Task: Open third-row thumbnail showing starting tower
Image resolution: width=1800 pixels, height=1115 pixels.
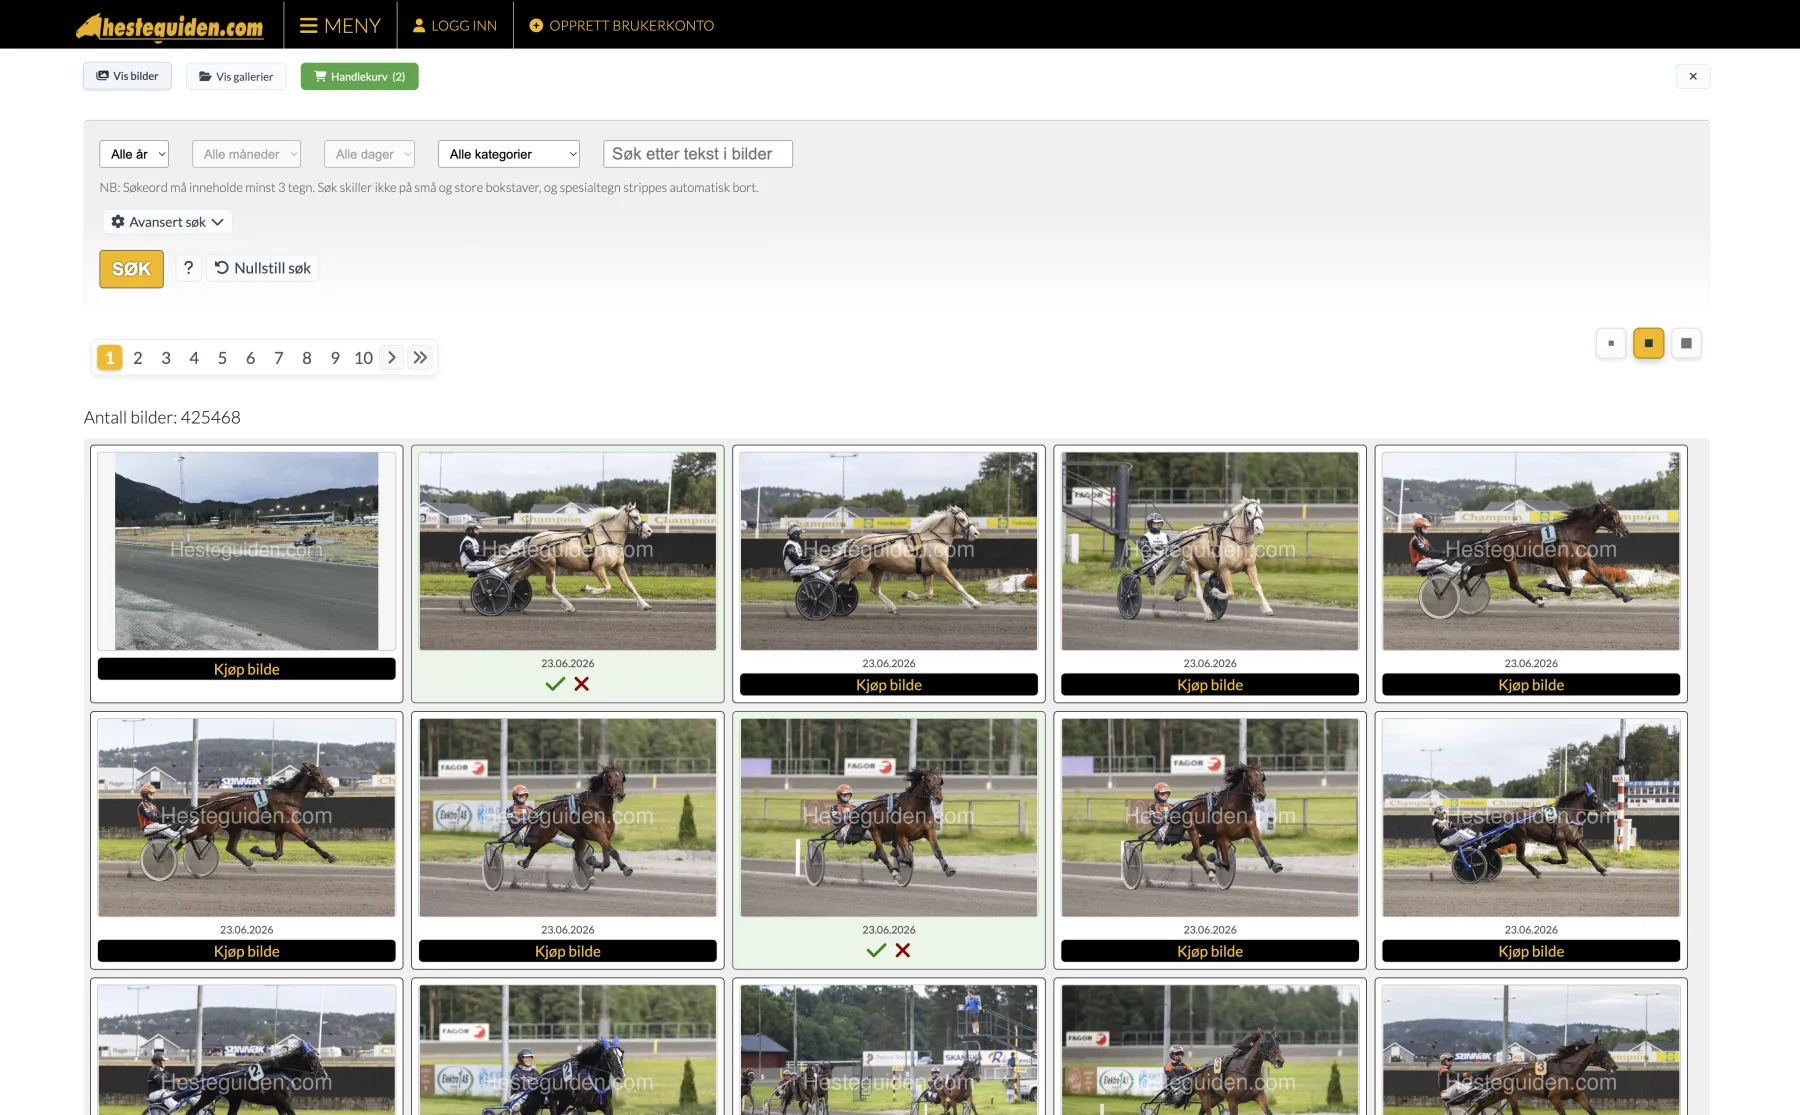Action: [889, 1050]
